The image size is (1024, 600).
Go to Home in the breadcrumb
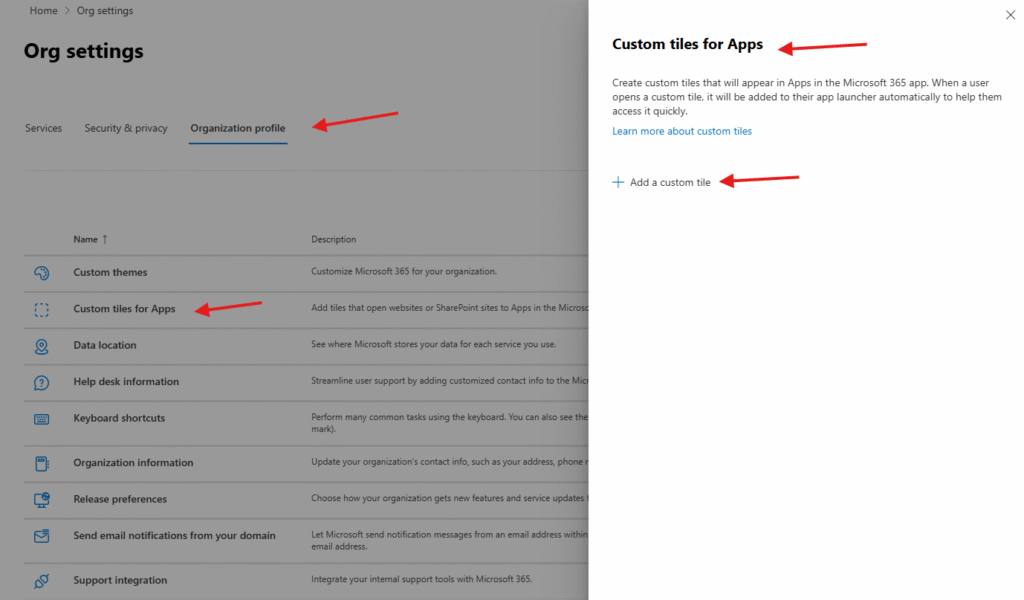[43, 11]
